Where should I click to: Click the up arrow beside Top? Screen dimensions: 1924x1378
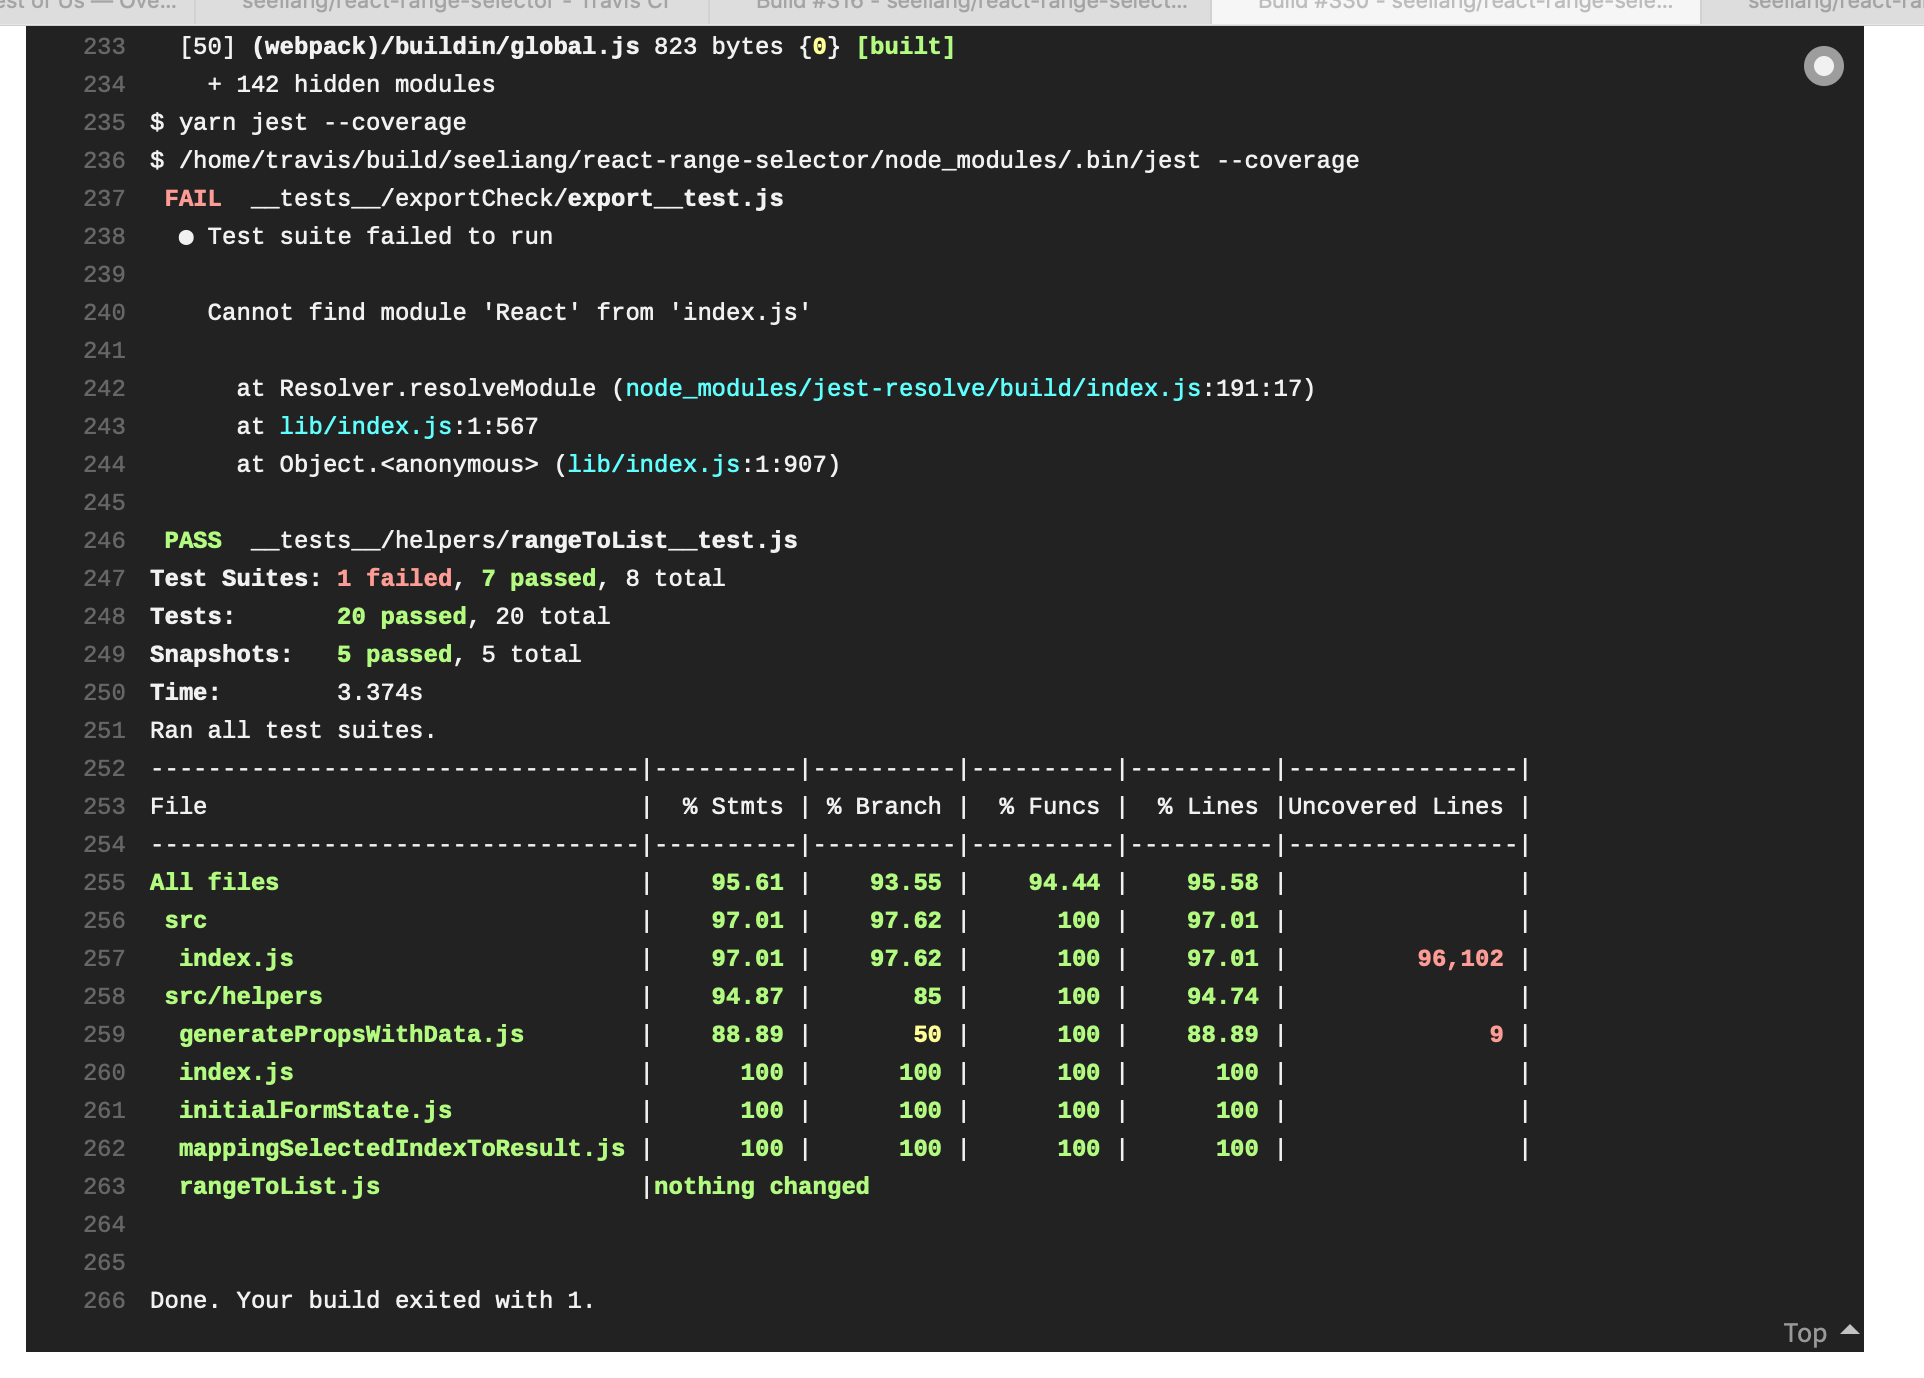[x=1849, y=1330]
